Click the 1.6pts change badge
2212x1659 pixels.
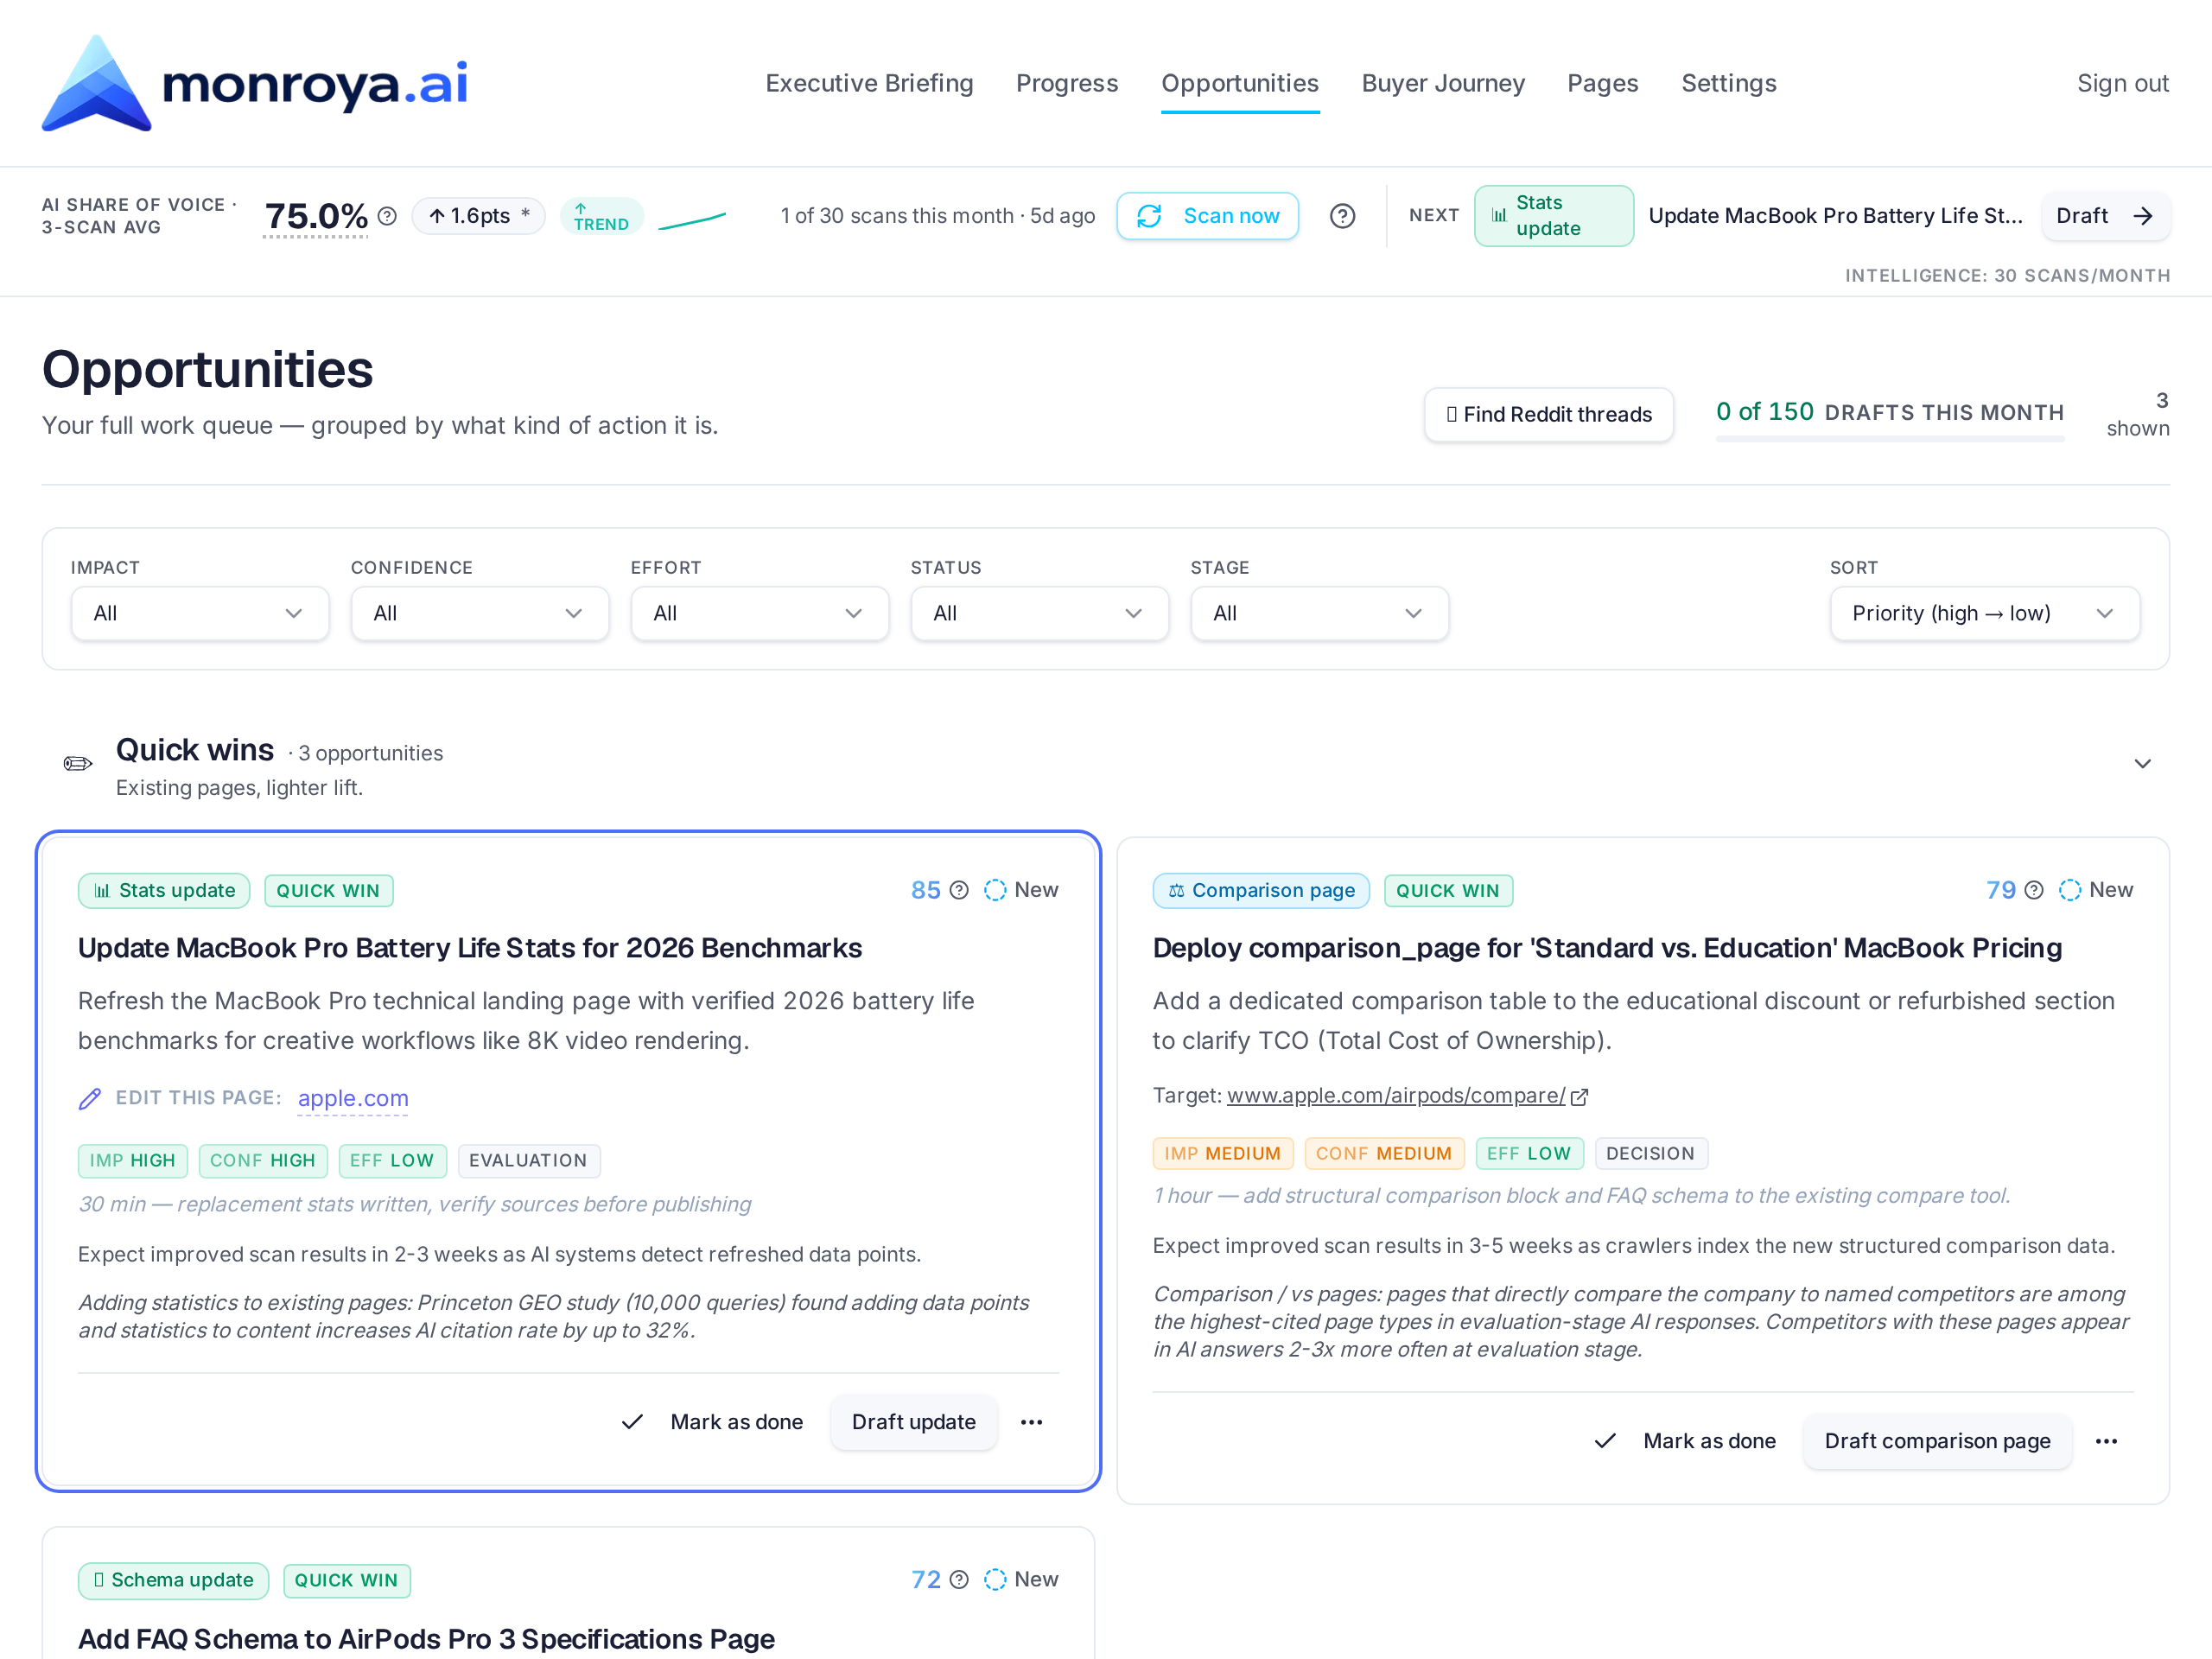click(478, 216)
